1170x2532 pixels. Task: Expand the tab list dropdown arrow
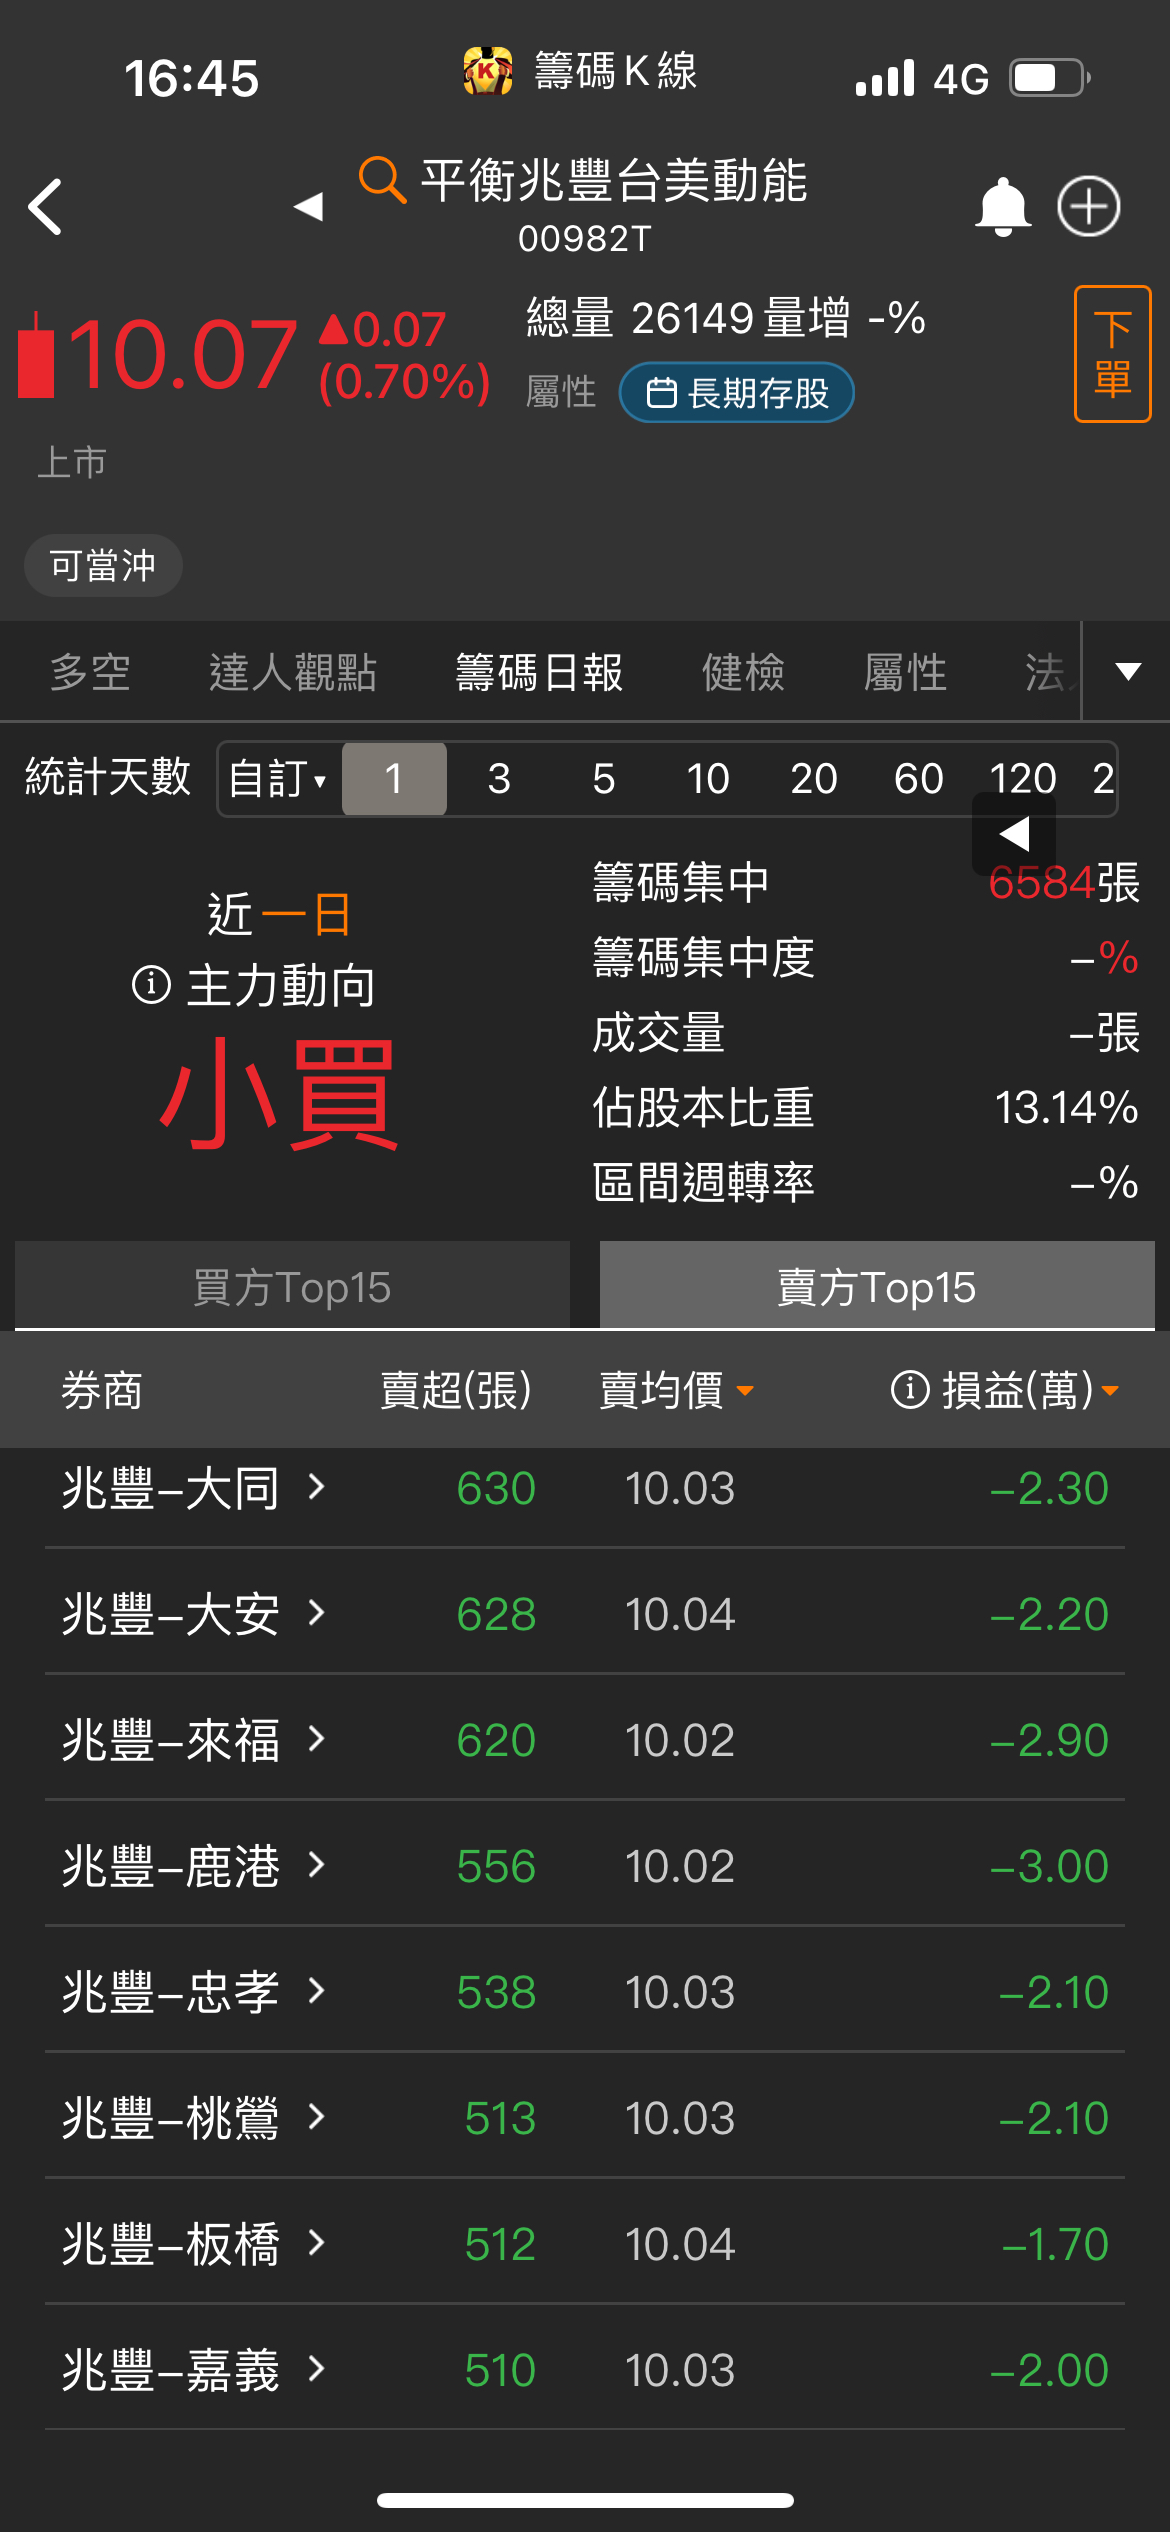click(x=1128, y=671)
